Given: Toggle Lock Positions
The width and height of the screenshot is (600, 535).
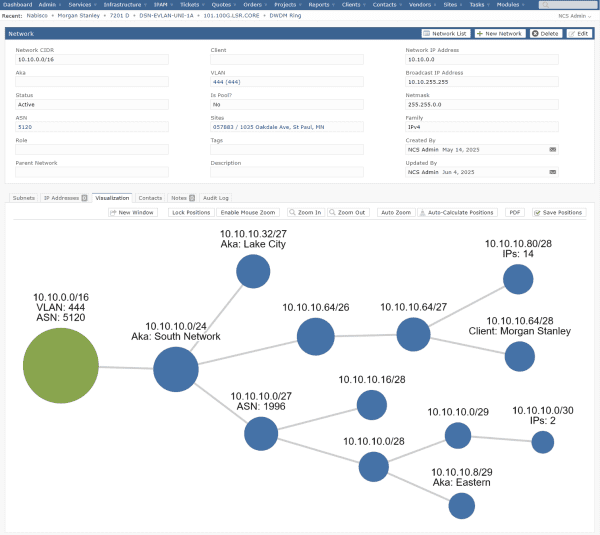Looking at the screenshot, I should tap(190, 213).
